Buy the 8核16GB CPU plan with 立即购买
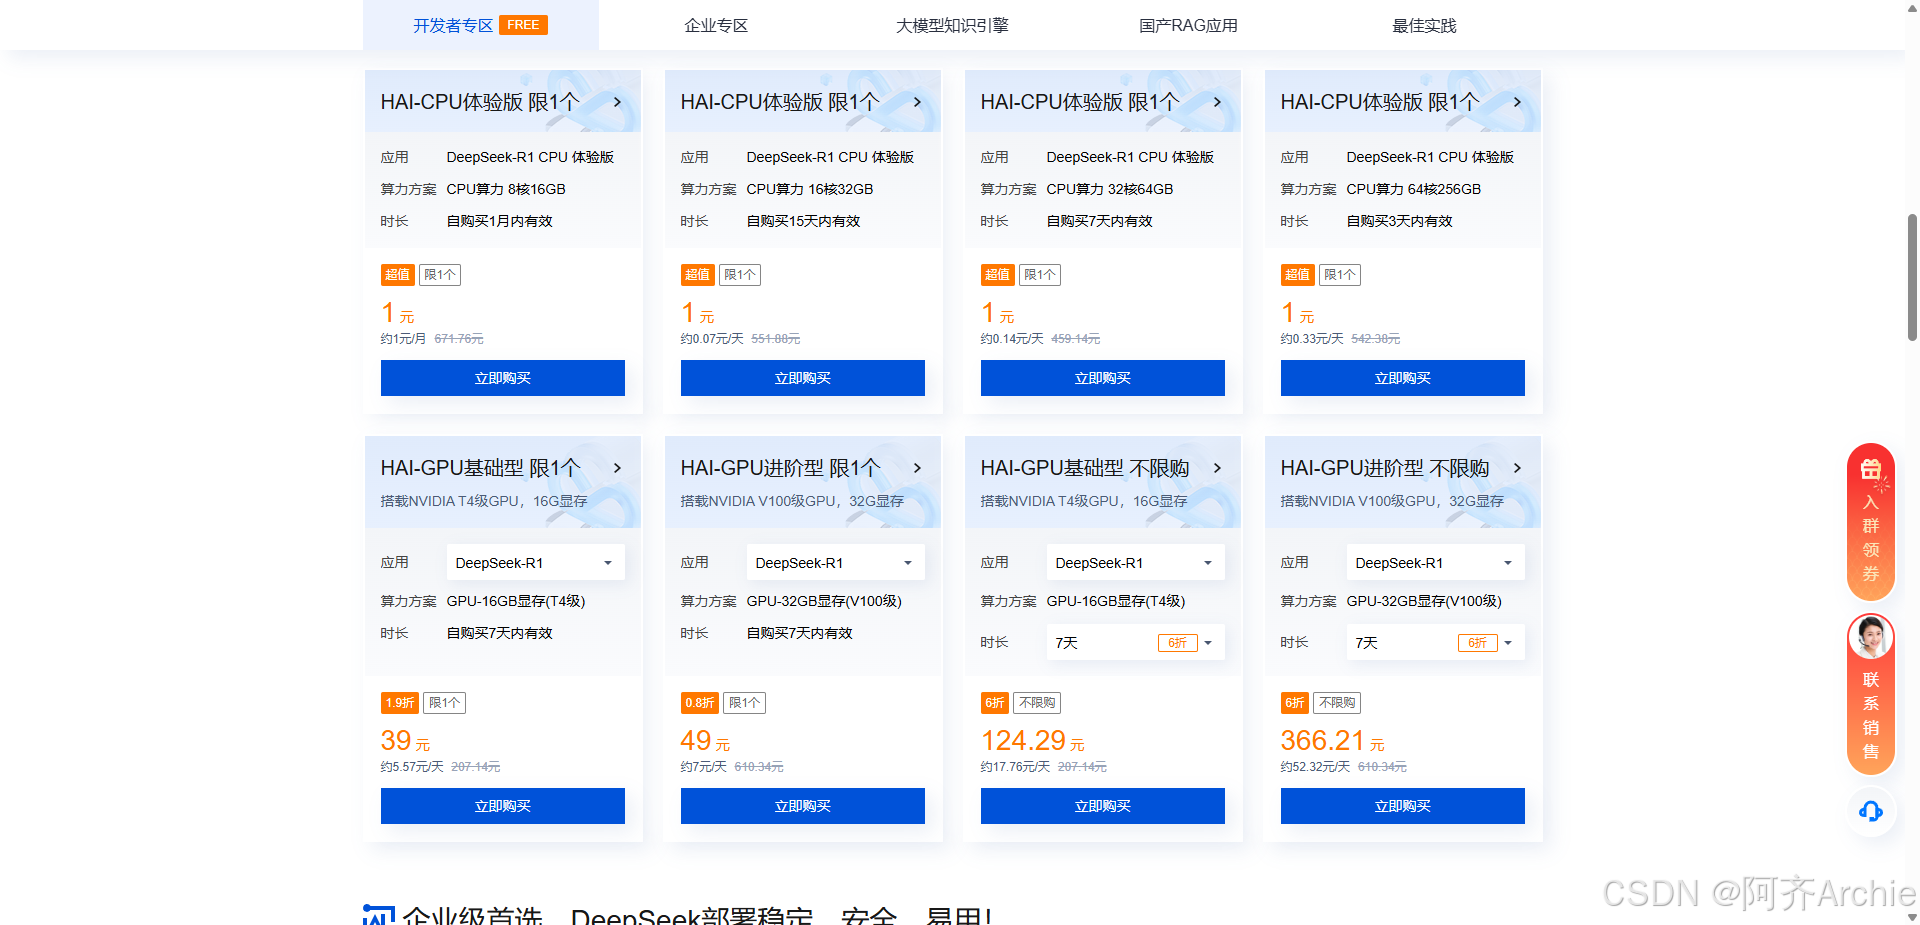The width and height of the screenshot is (1920, 925). click(503, 378)
